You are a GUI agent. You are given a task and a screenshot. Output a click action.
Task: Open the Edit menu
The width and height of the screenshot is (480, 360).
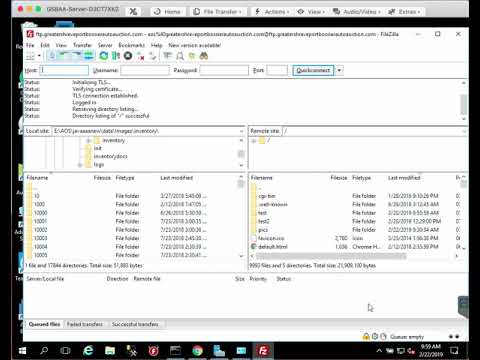click(45, 45)
